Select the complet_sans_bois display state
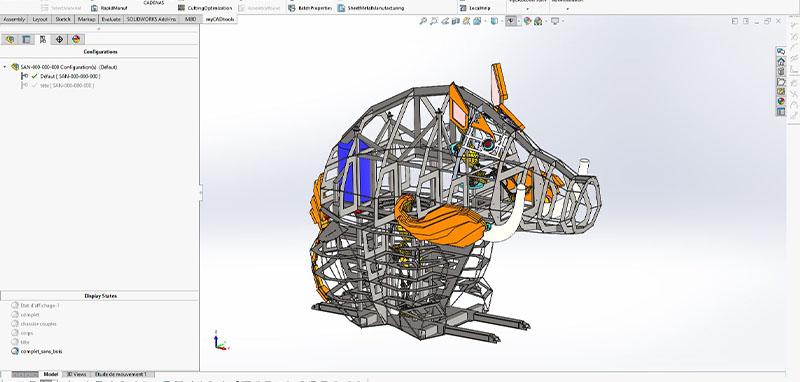Screen dimensions: 800x382 click(41, 351)
